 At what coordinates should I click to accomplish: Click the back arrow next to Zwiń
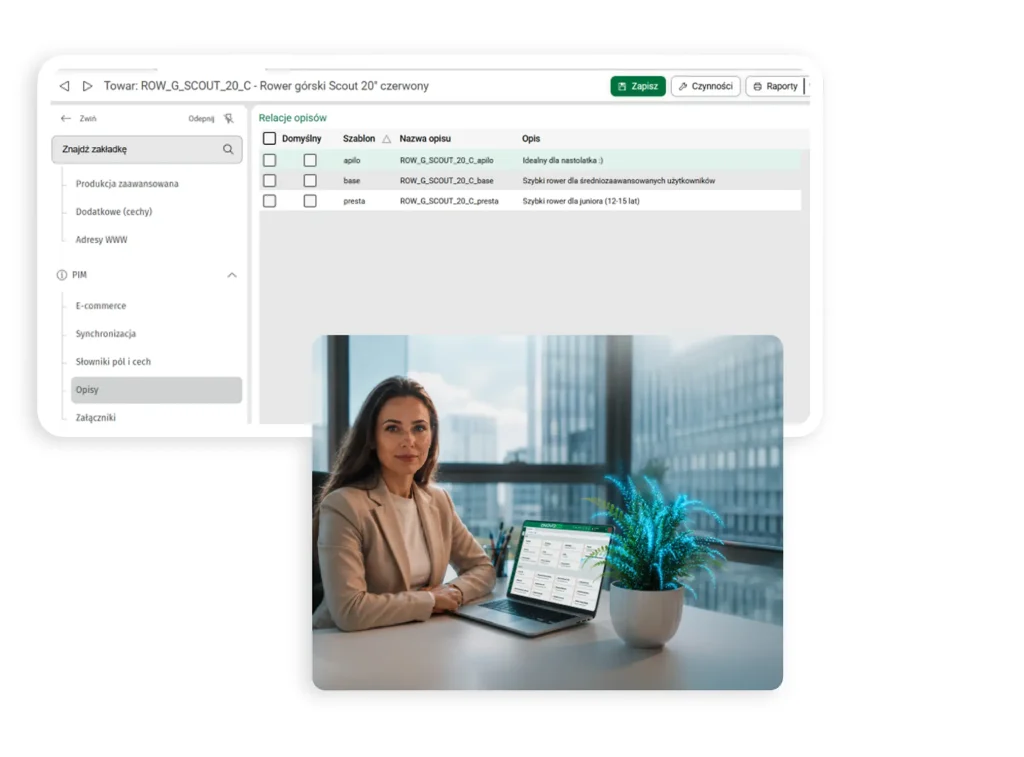click(x=65, y=118)
